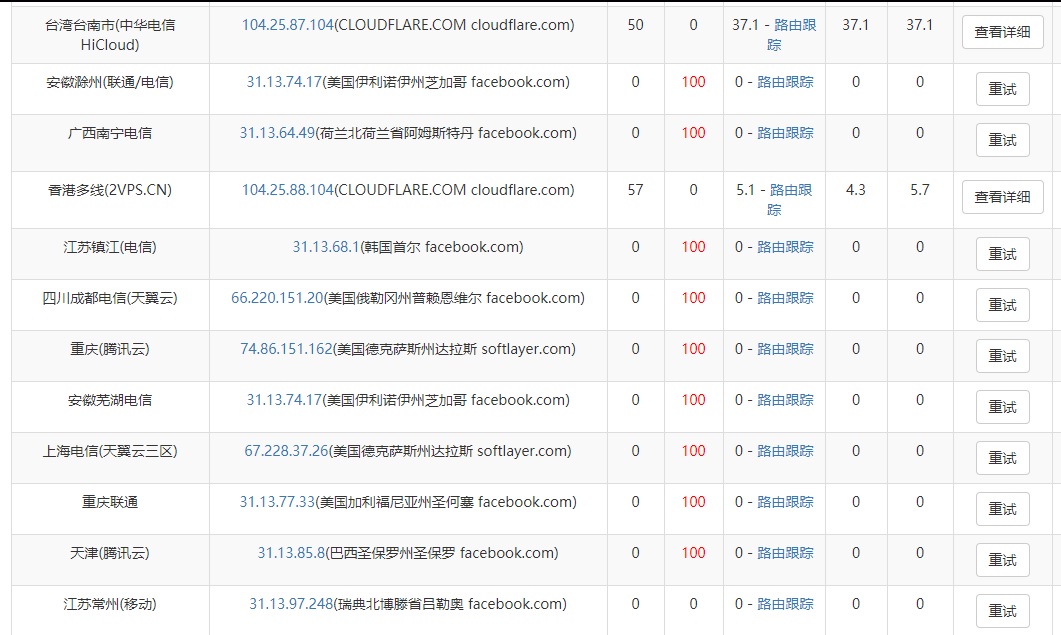The width and height of the screenshot is (1061, 635).
Task: Retry the 四川成都电信(天翼云) test
Action: (1002, 304)
